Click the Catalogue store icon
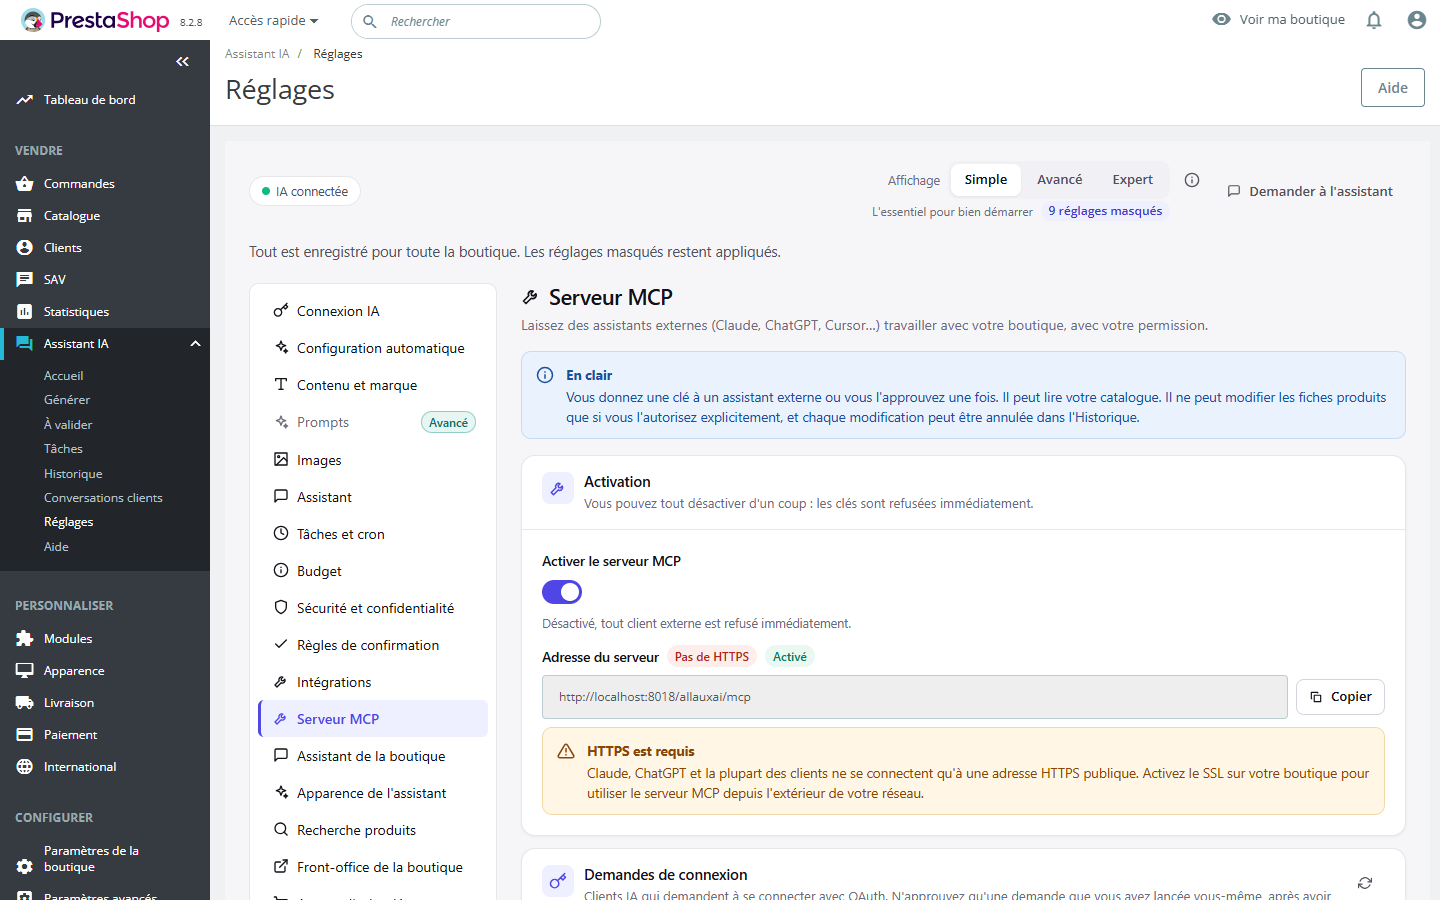This screenshot has width=1440, height=900. pyautogui.click(x=25, y=216)
